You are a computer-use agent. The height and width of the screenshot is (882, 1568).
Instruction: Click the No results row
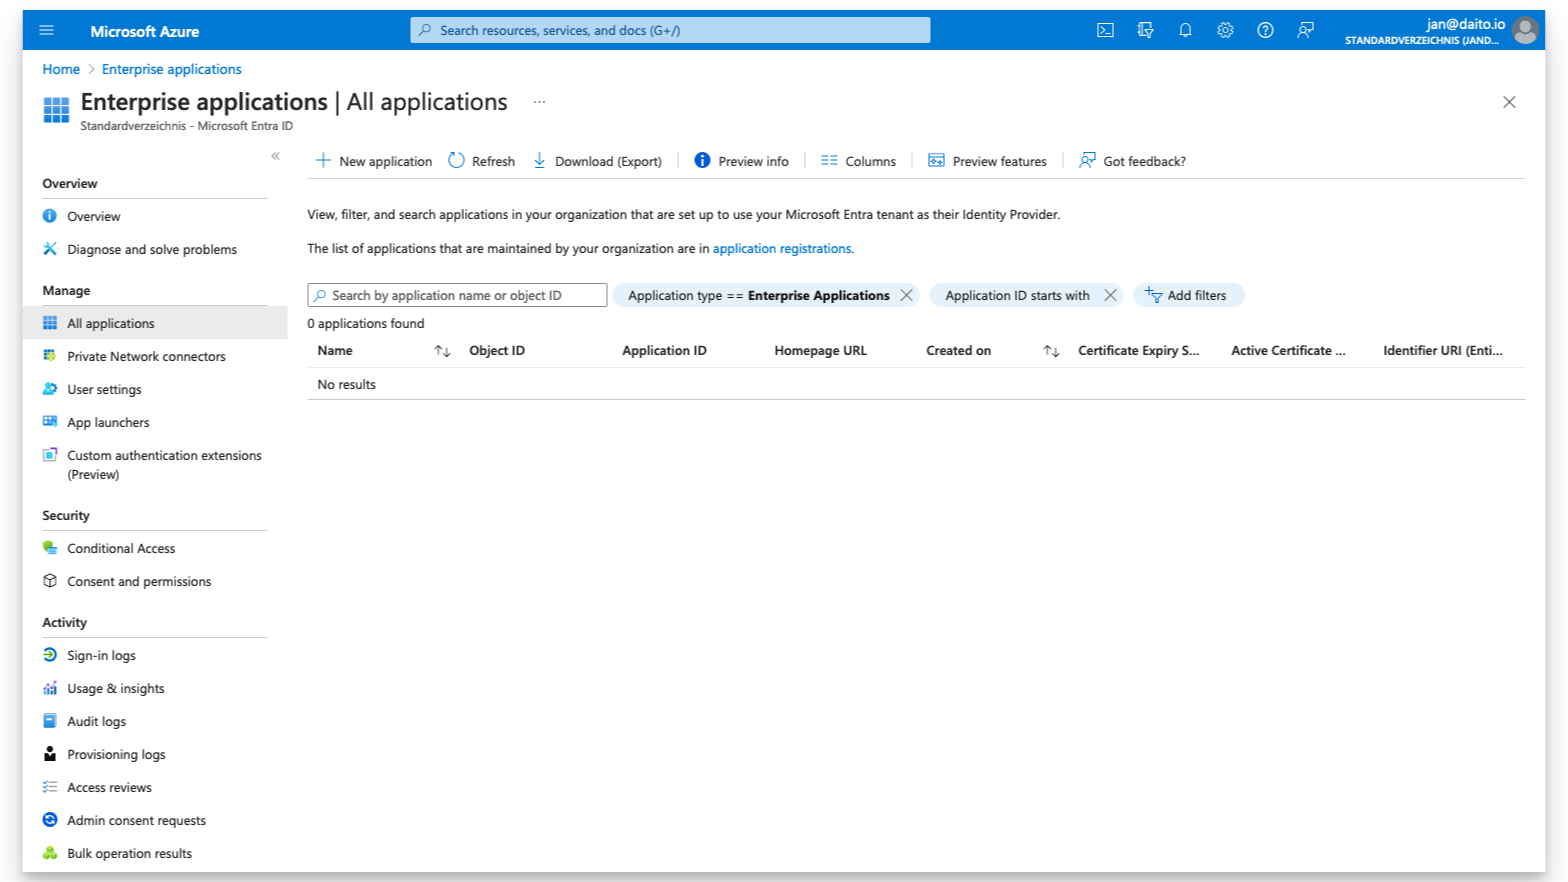[x=916, y=384]
